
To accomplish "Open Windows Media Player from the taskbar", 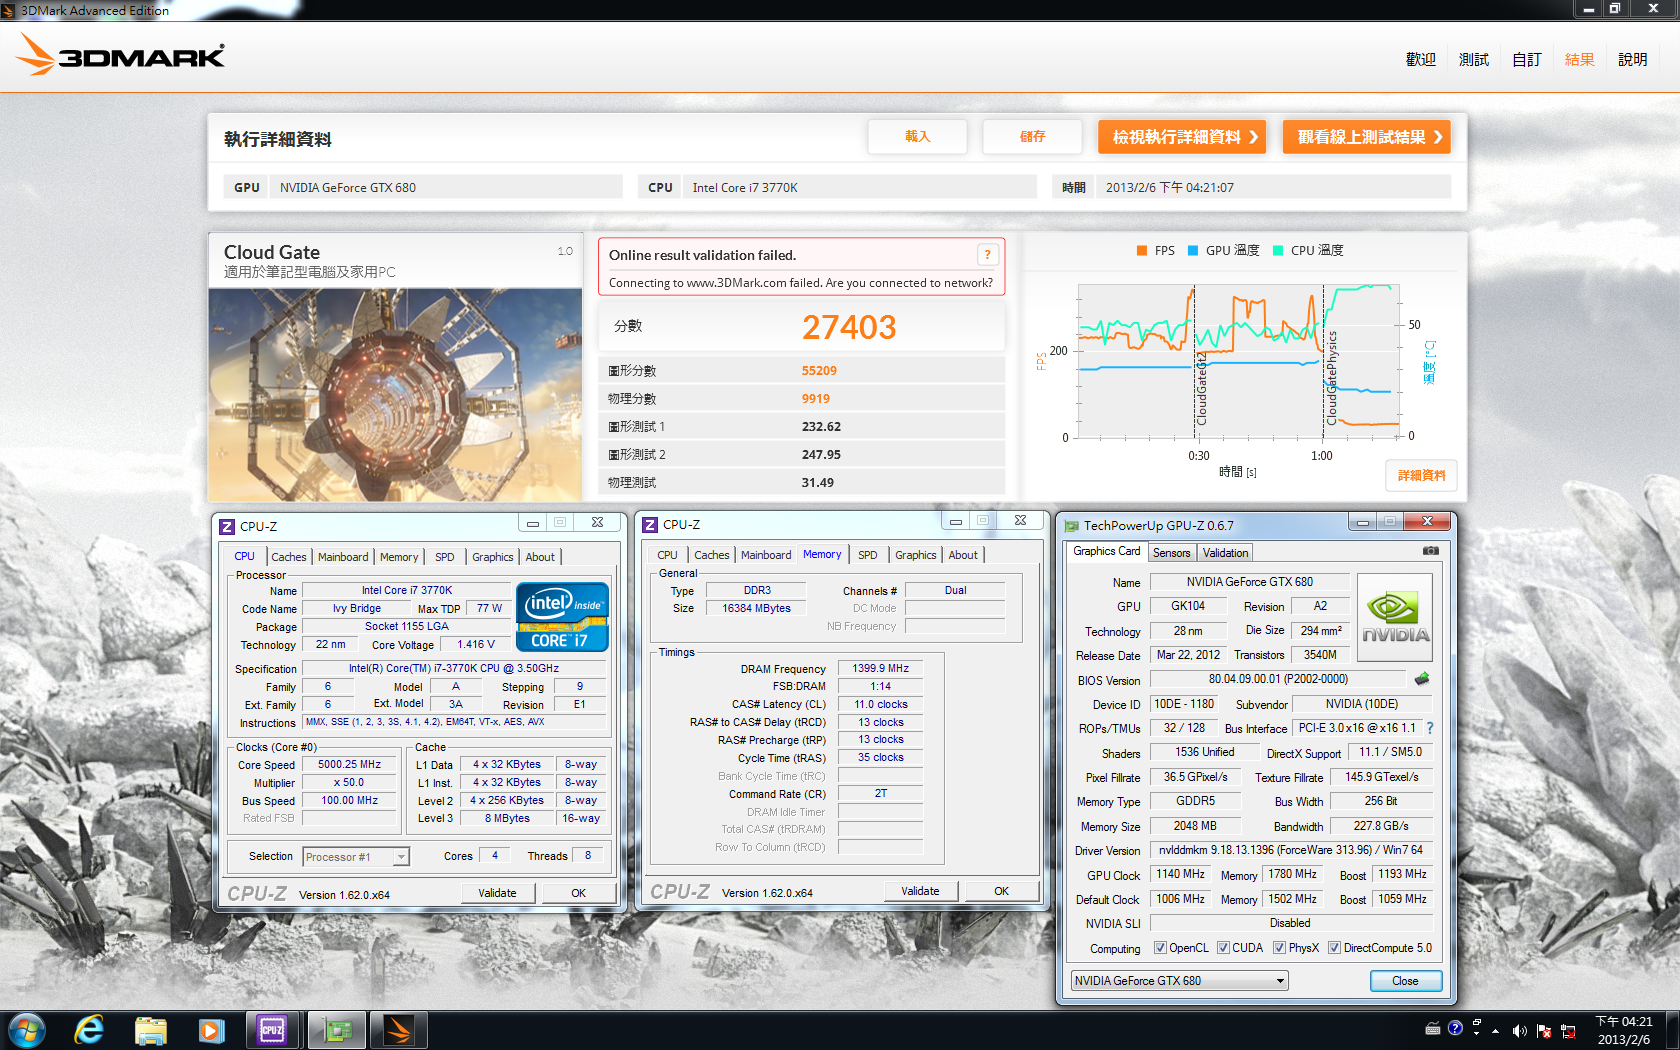I will [211, 1030].
